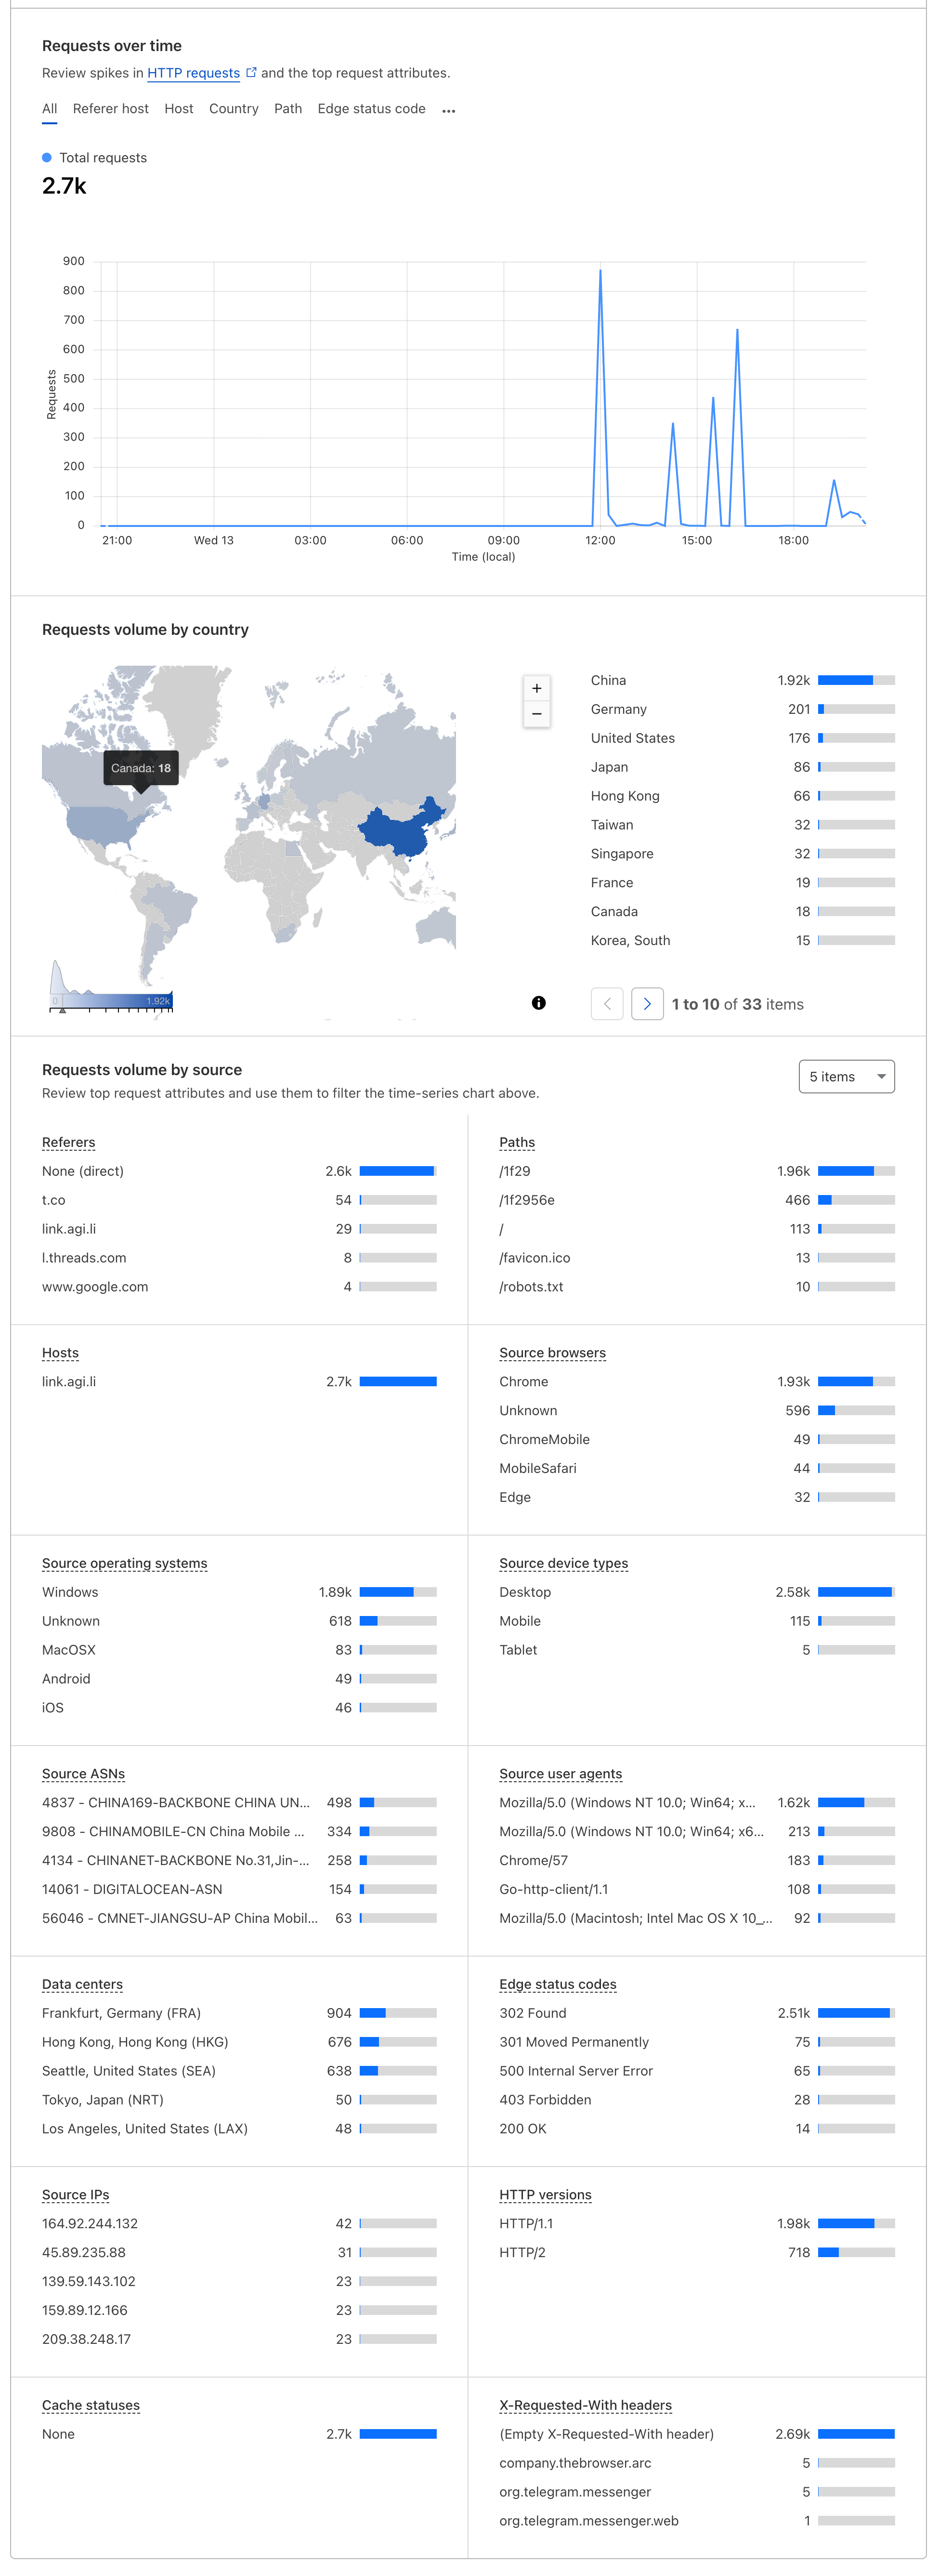Select the All tab
939x2576 pixels.
(49, 109)
